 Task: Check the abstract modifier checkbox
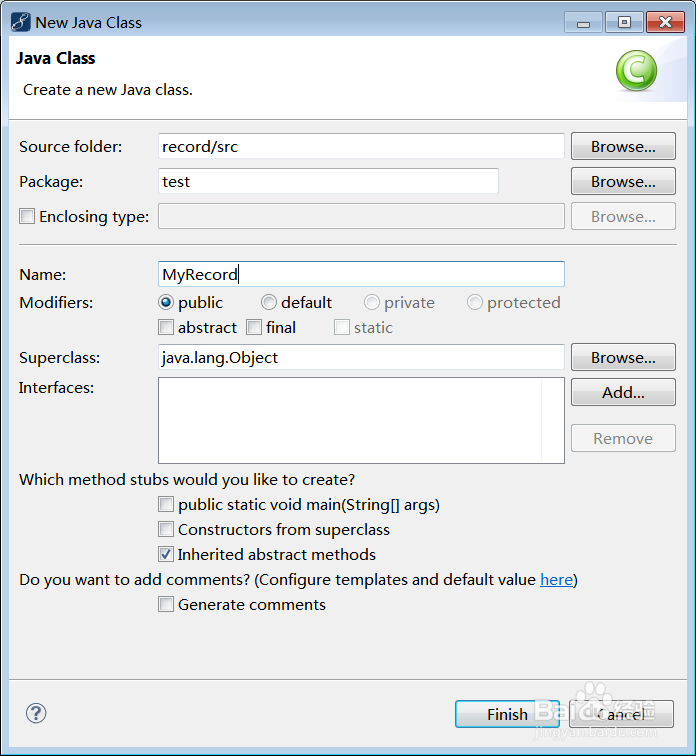click(x=166, y=327)
